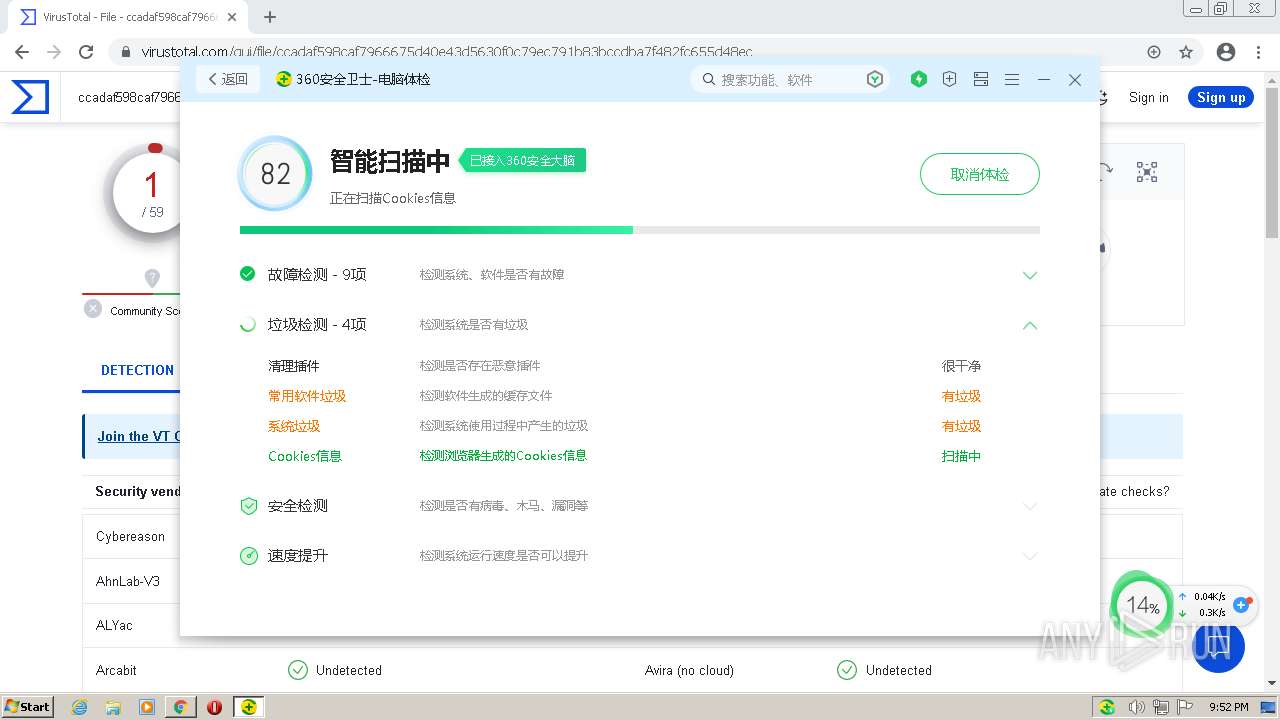The image size is (1280, 720).
Task: Click the VirusTotal graph/similar icon
Action: point(1147,172)
